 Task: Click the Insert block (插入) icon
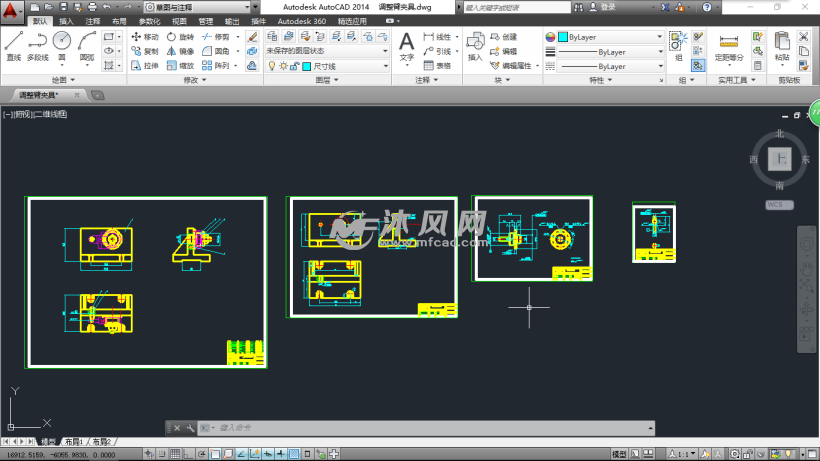(x=475, y=46)
